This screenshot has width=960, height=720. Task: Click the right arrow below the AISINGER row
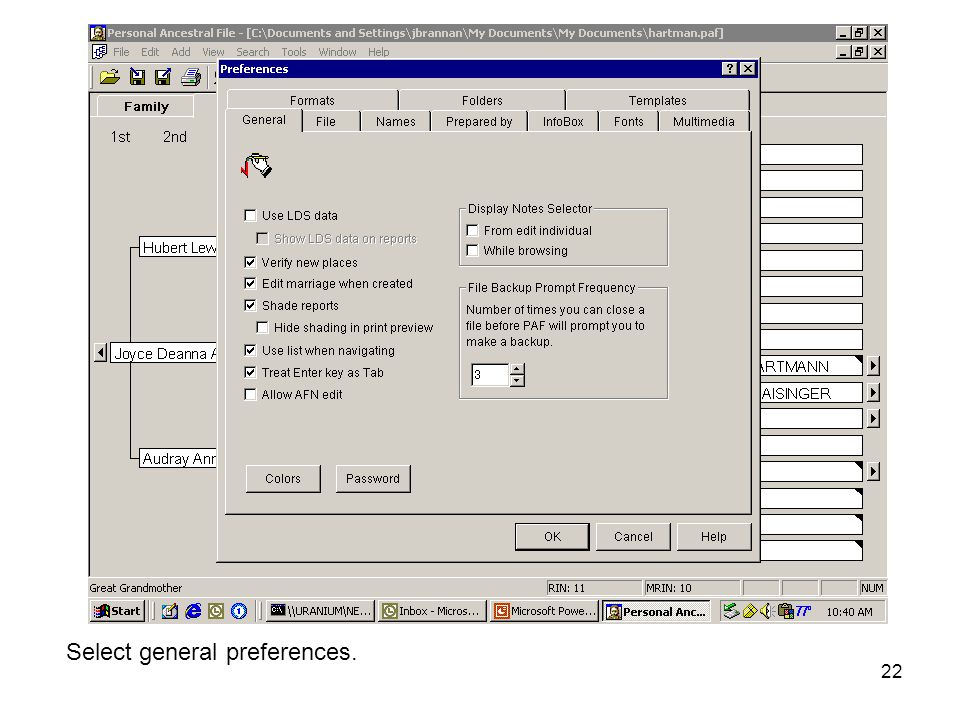click(874, 419)
